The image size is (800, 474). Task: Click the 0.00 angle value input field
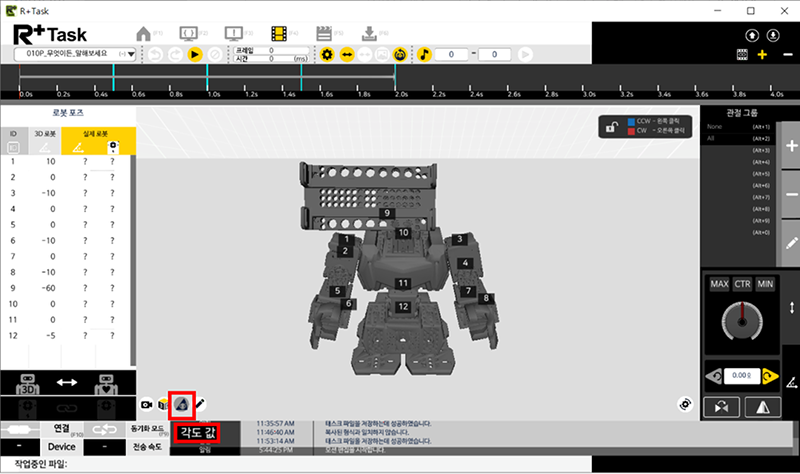(x=741, y=376)
